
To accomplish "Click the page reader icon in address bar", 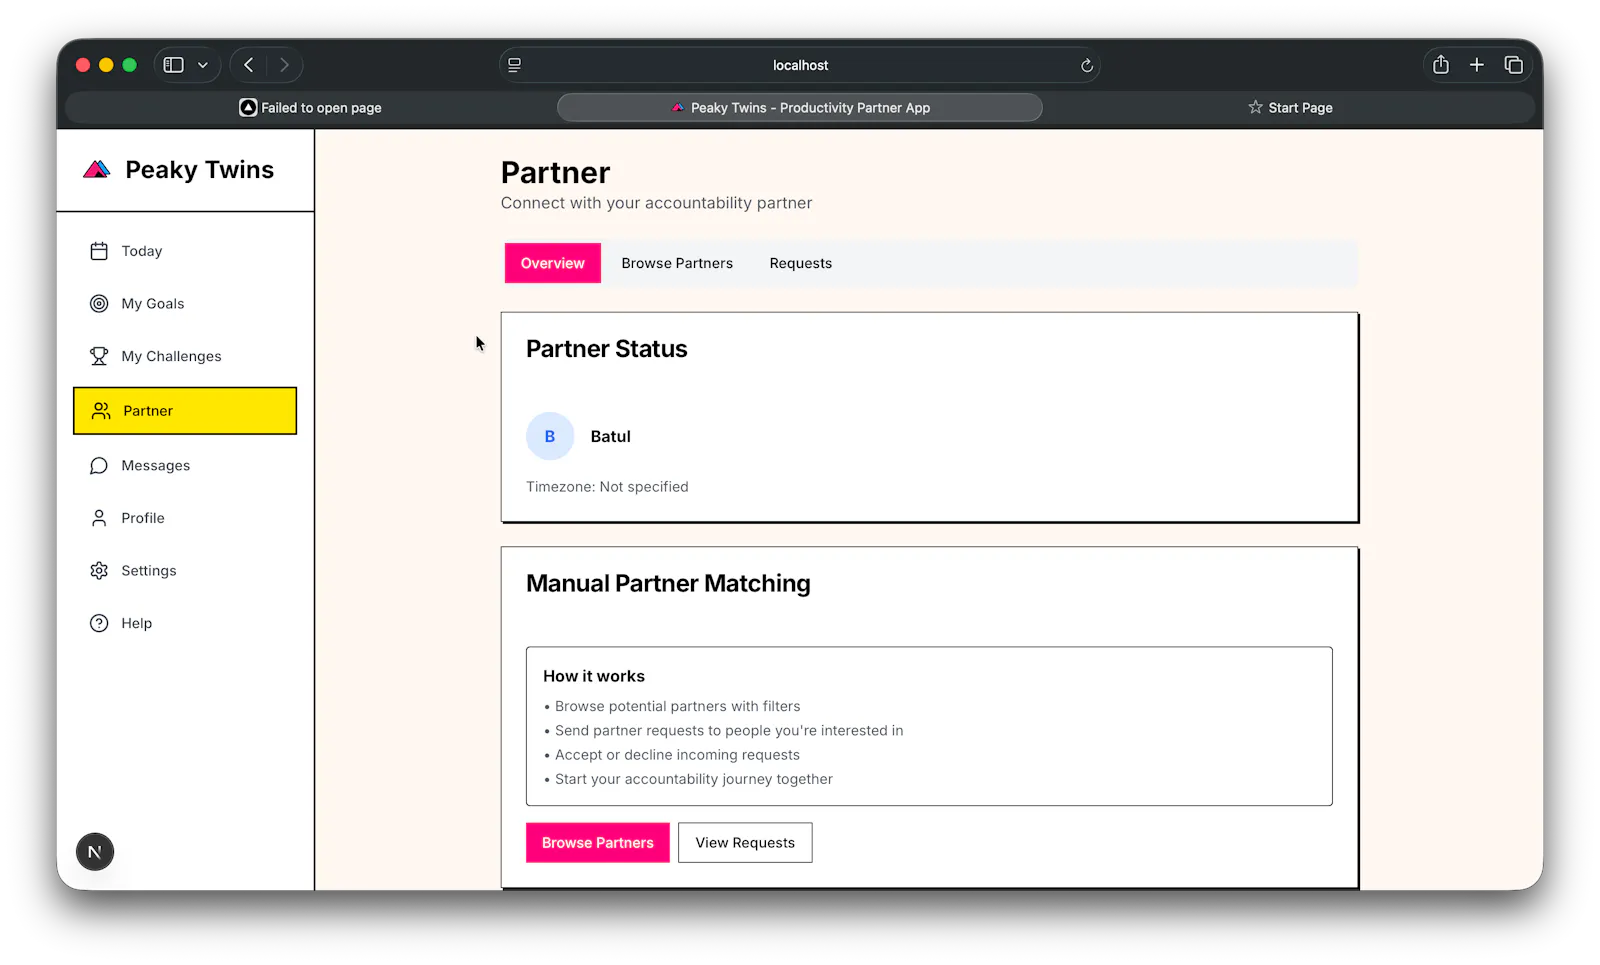I will pos(514,65).
